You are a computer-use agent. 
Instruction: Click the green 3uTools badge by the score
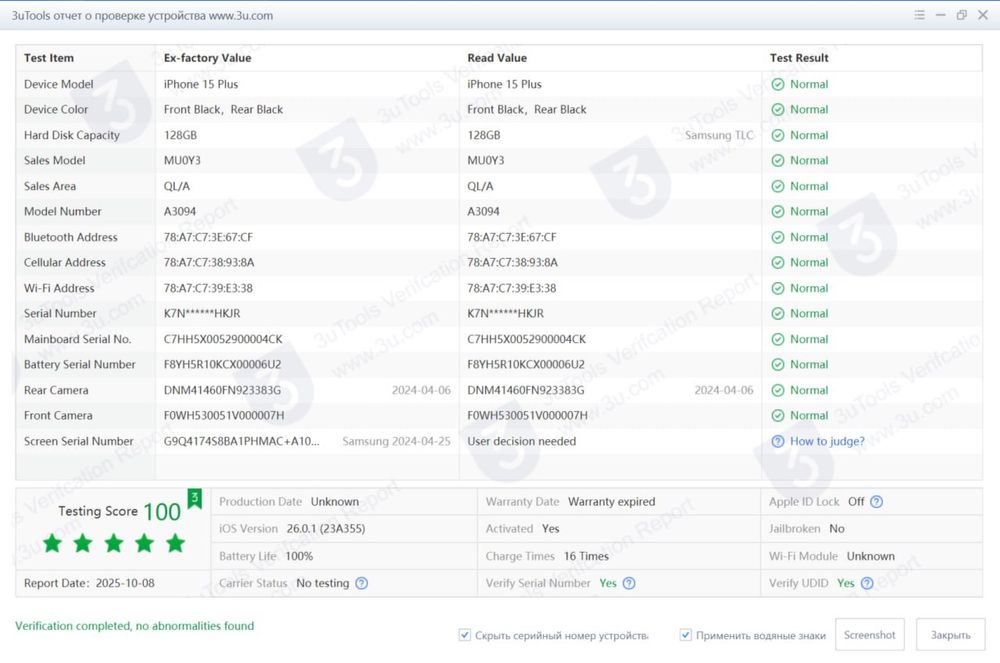(195, 499)
